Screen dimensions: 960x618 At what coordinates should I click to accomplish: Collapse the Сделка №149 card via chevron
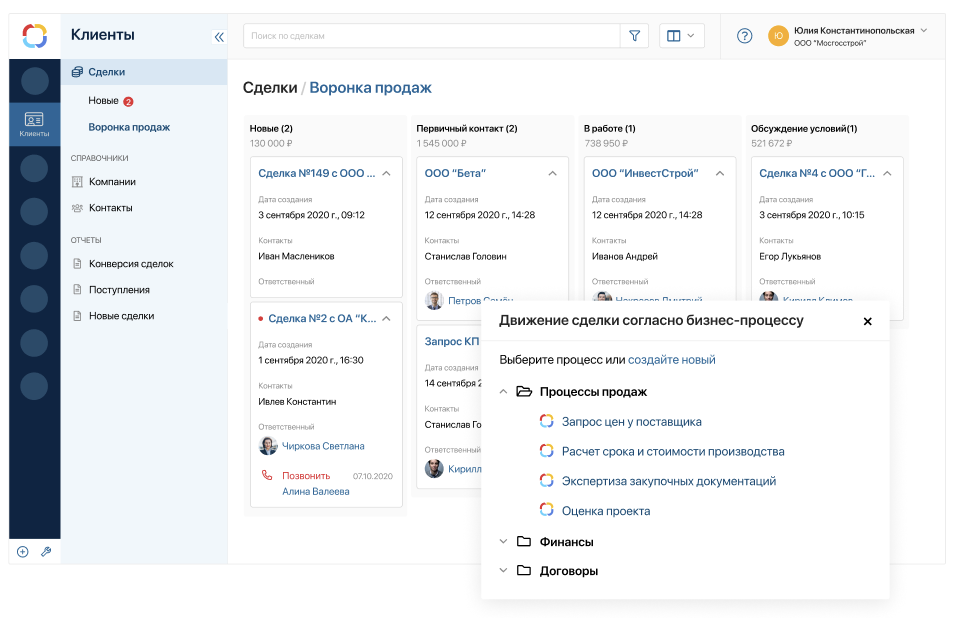pyautogui.click(x=385, y=172)
